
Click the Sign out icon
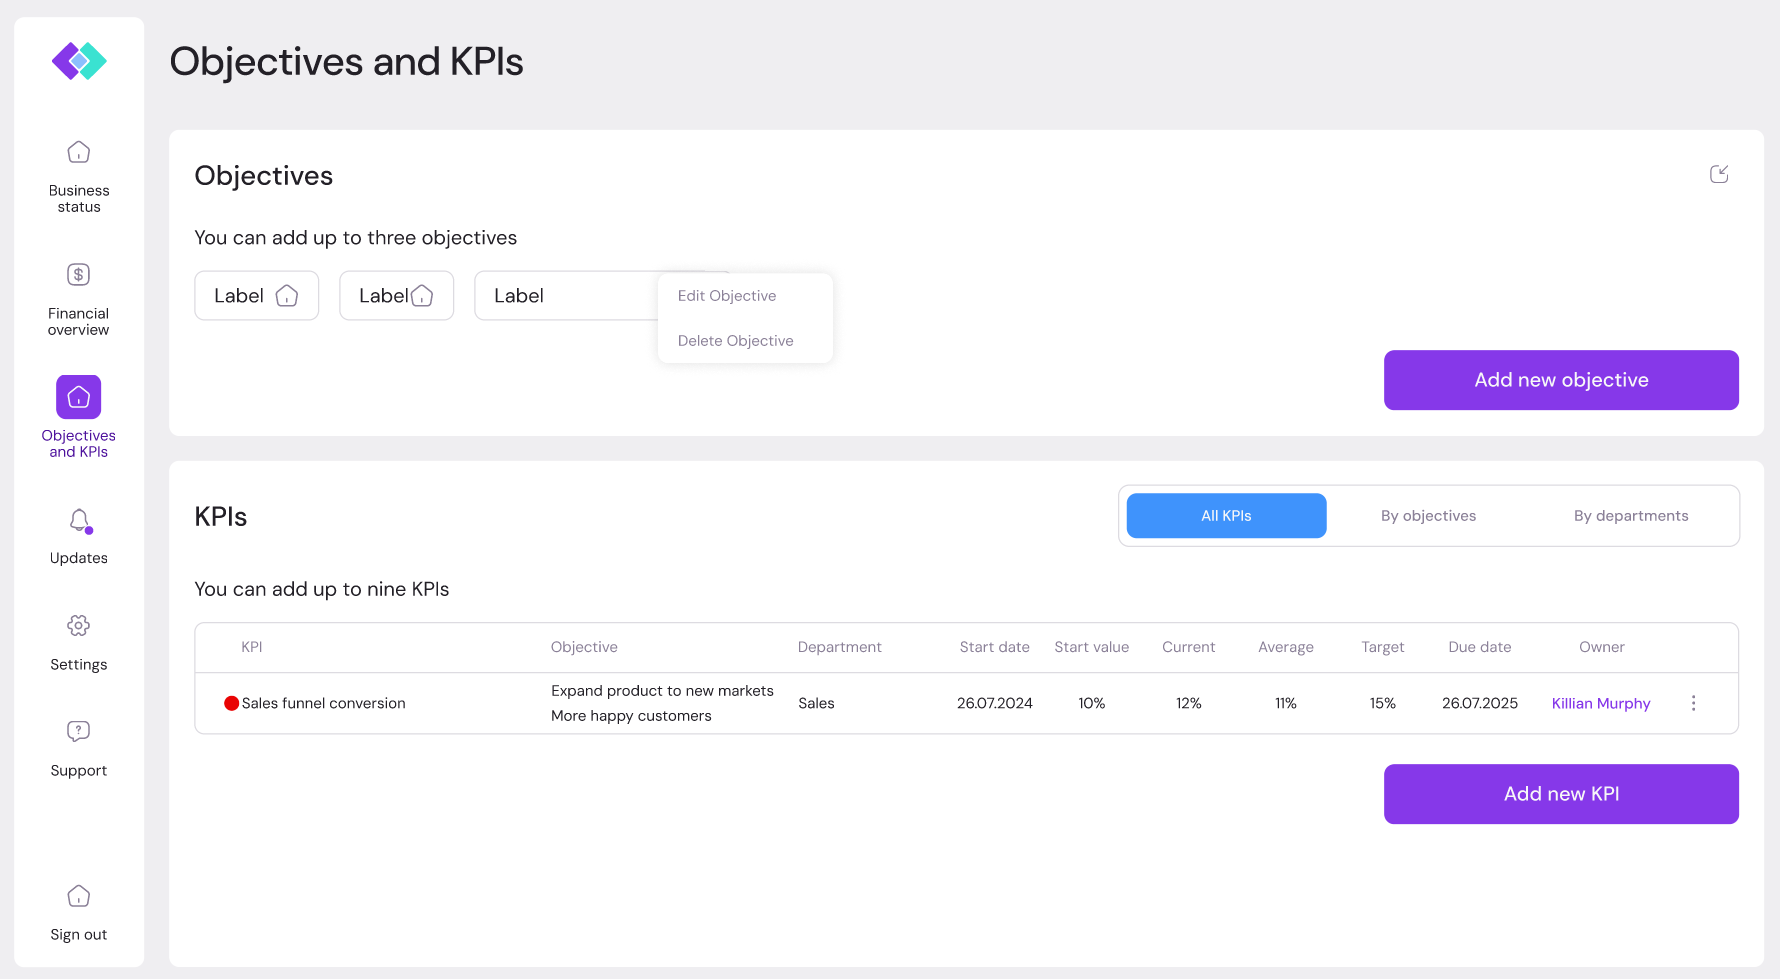point(79,896)
